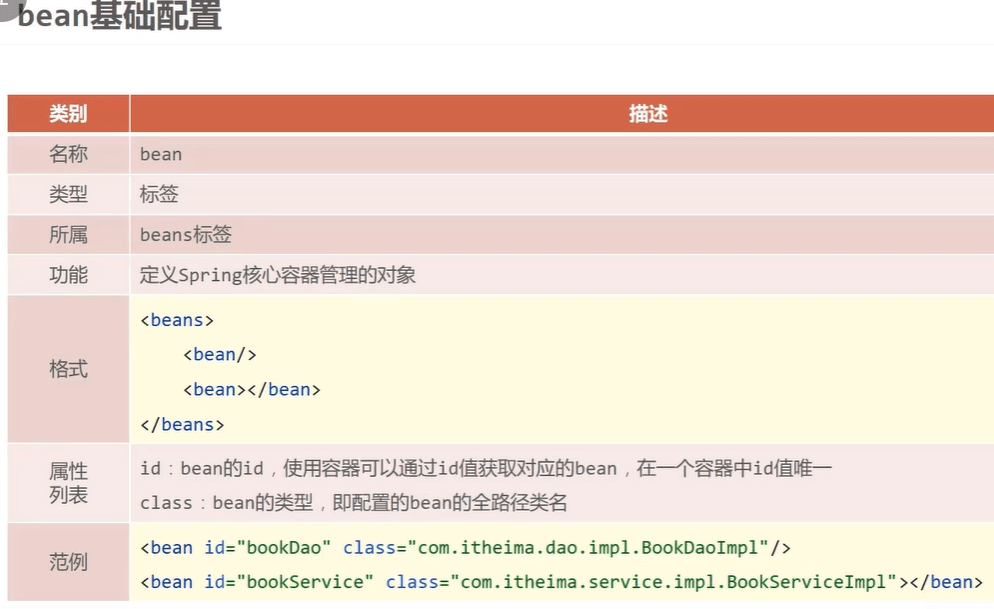Select the 类别 column header
Image resolution: width=994 pixels, height=609 pixels.
68,114
